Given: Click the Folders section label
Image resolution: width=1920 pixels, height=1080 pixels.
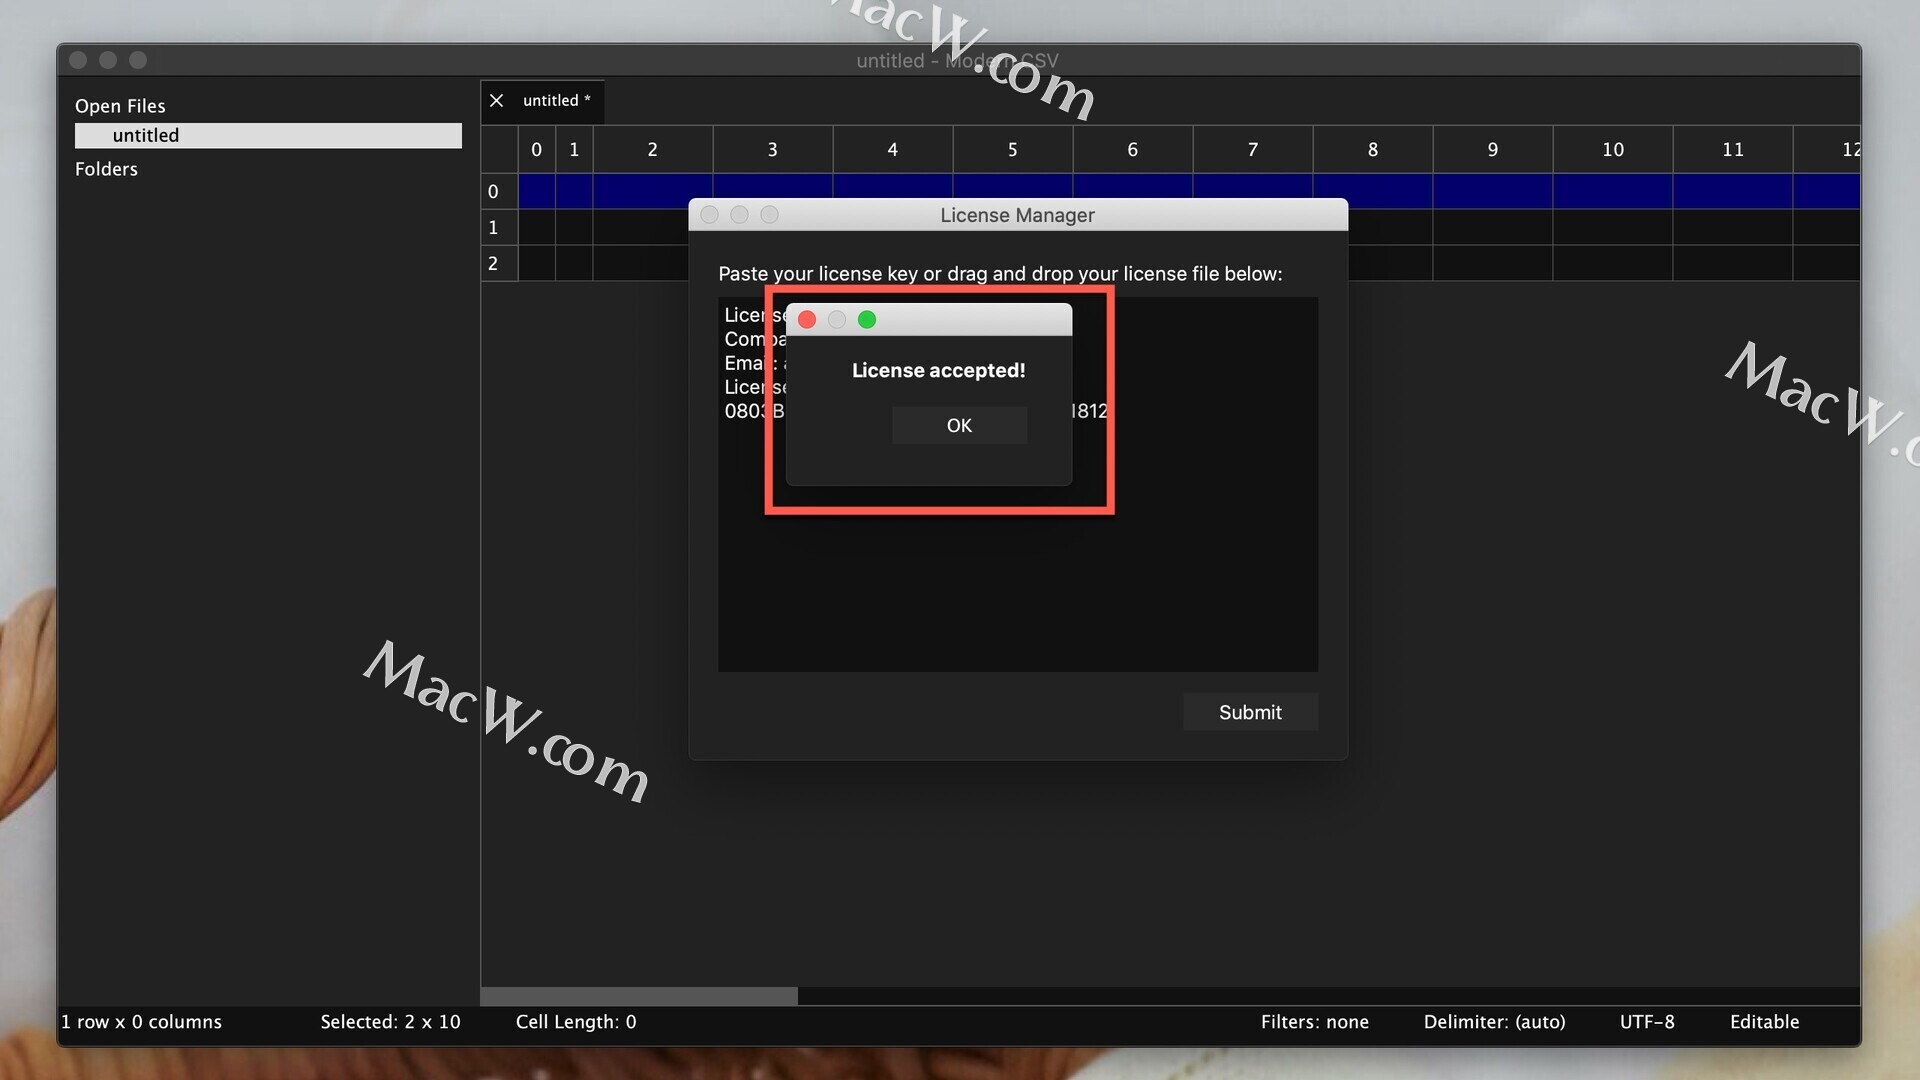Looking at the screenshot, I should pyautogui.click(x=106, y=169).
